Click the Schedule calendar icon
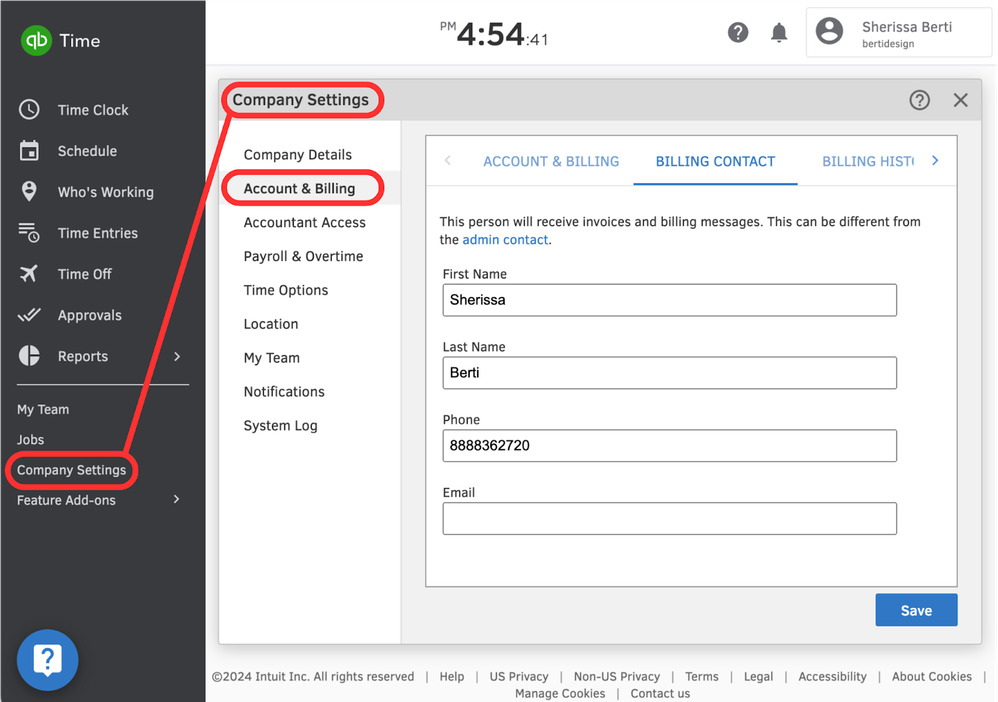Image resolution: width=998 pixels, height=702 pixels. (x=29, y=151)
